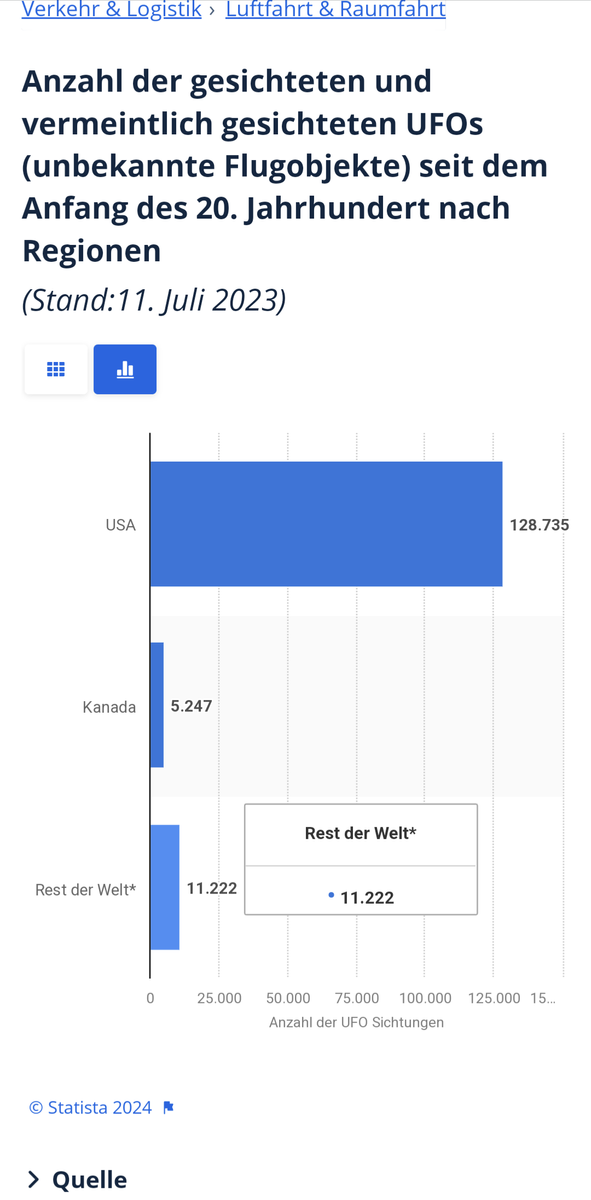Click the USA bar in the chart

click(x=326, y=524)
